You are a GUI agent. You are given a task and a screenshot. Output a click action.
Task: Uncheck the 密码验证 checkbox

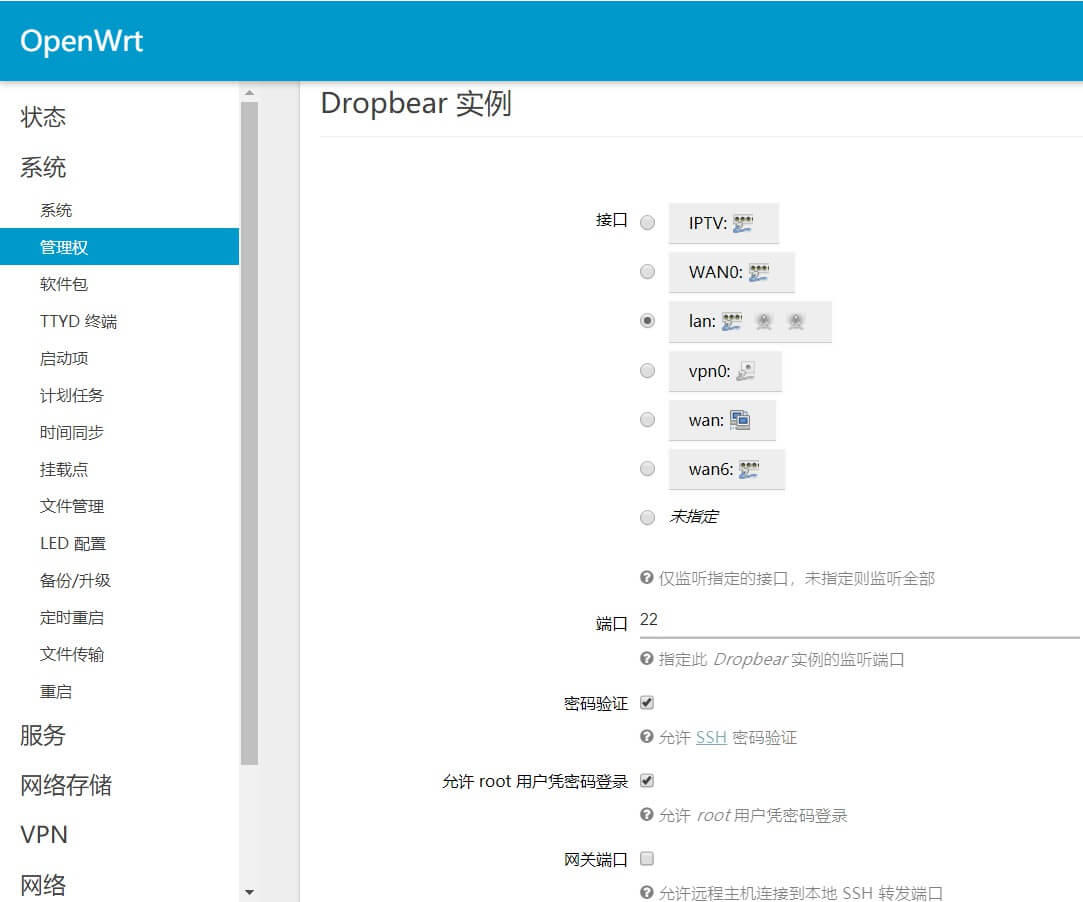(x=647, y=703)
